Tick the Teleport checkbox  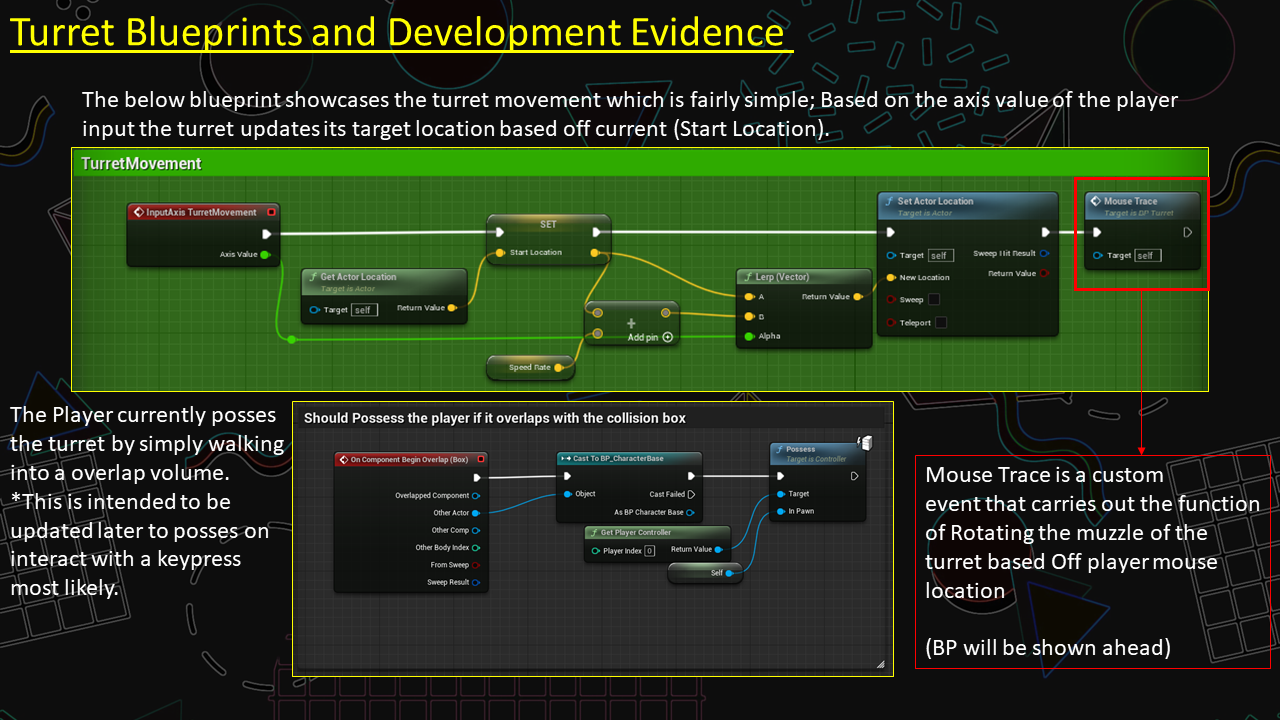940,322
